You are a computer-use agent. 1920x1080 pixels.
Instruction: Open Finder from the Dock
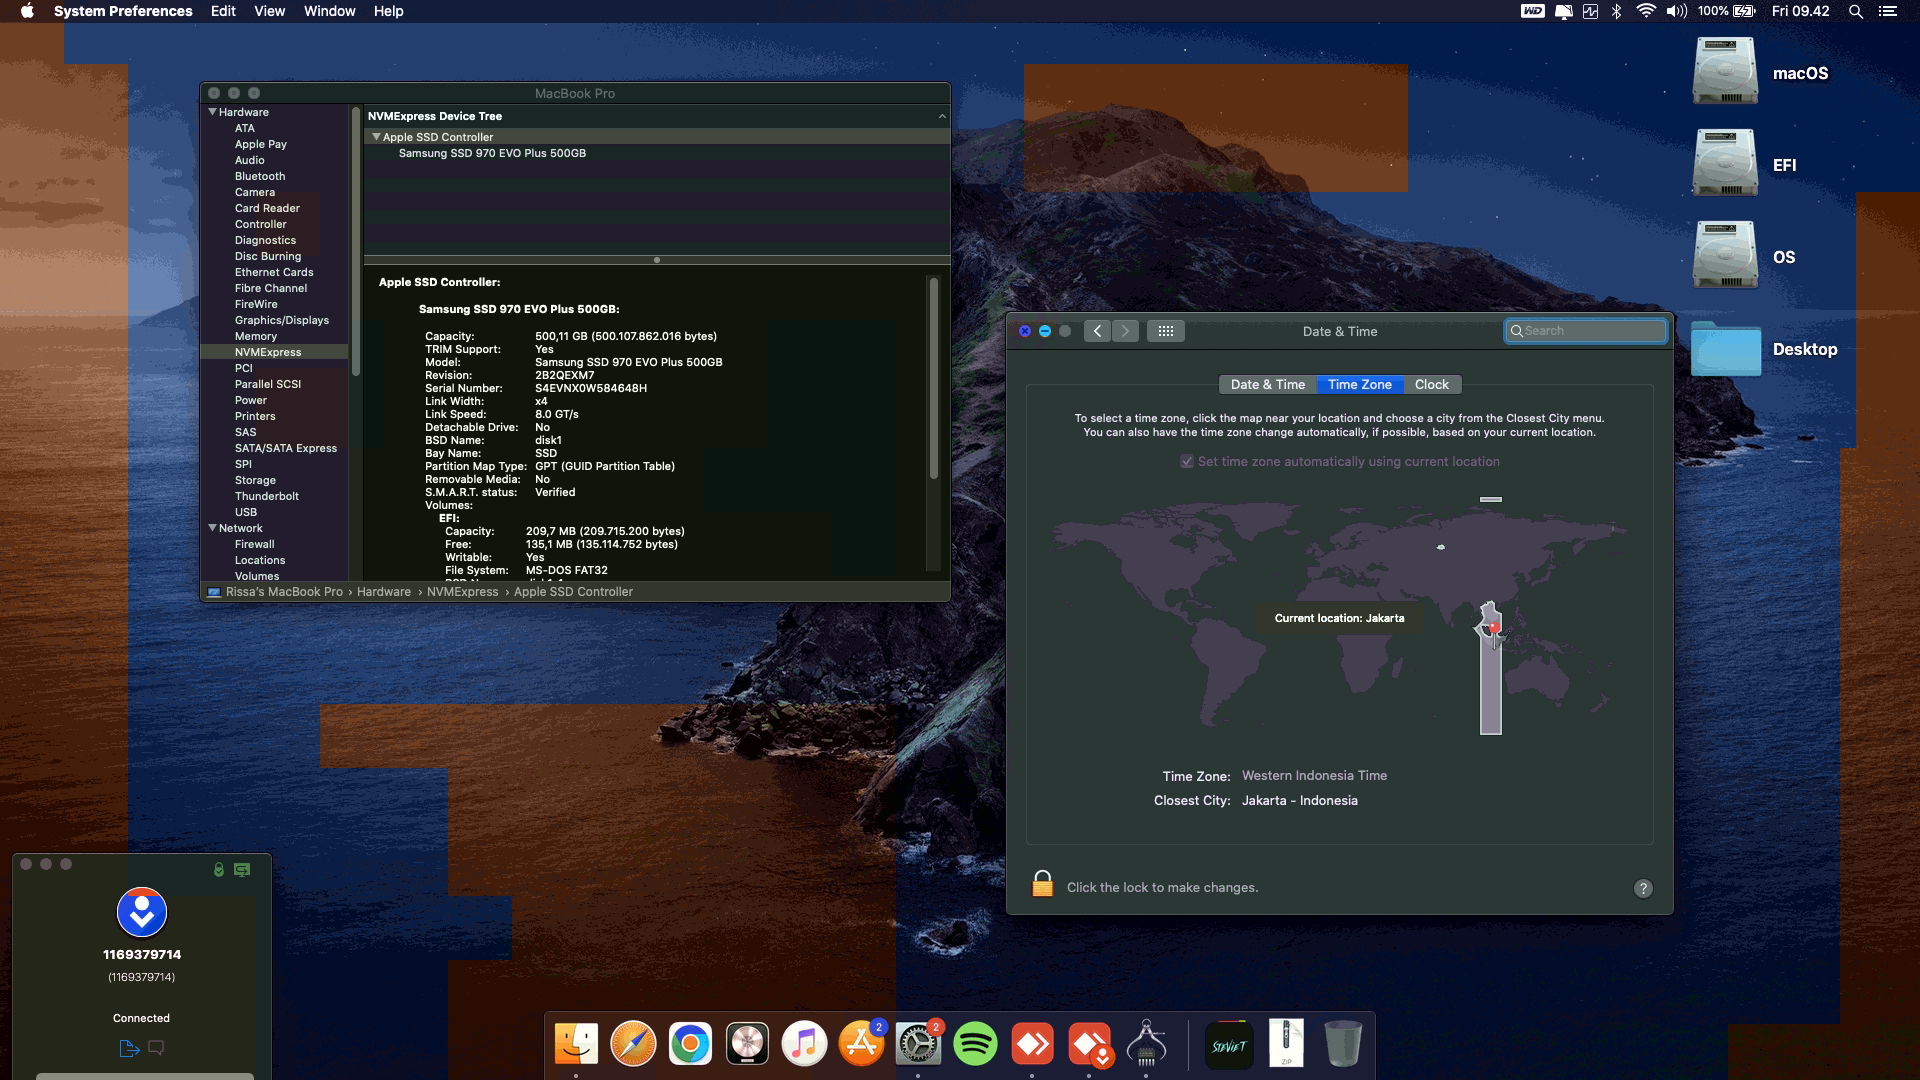point(576,1044)
